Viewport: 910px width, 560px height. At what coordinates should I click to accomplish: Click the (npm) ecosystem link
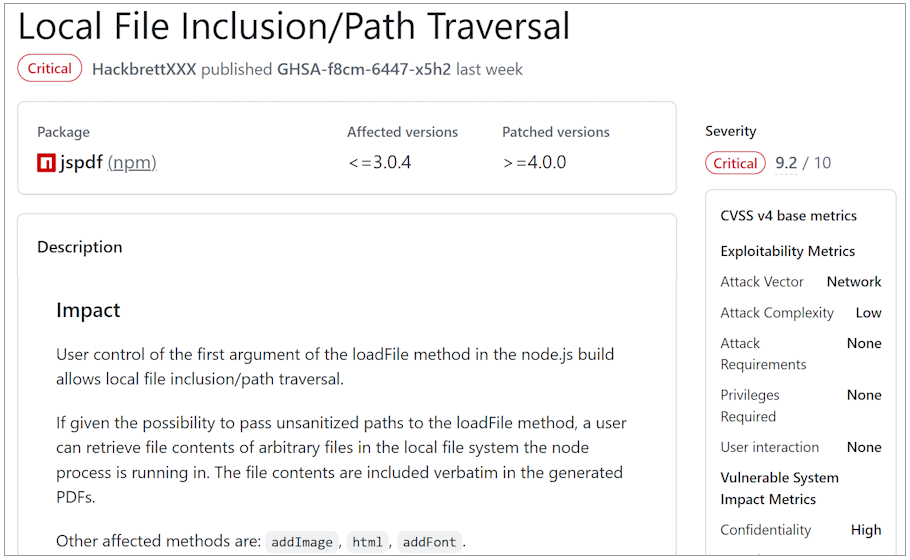(132, 163)
